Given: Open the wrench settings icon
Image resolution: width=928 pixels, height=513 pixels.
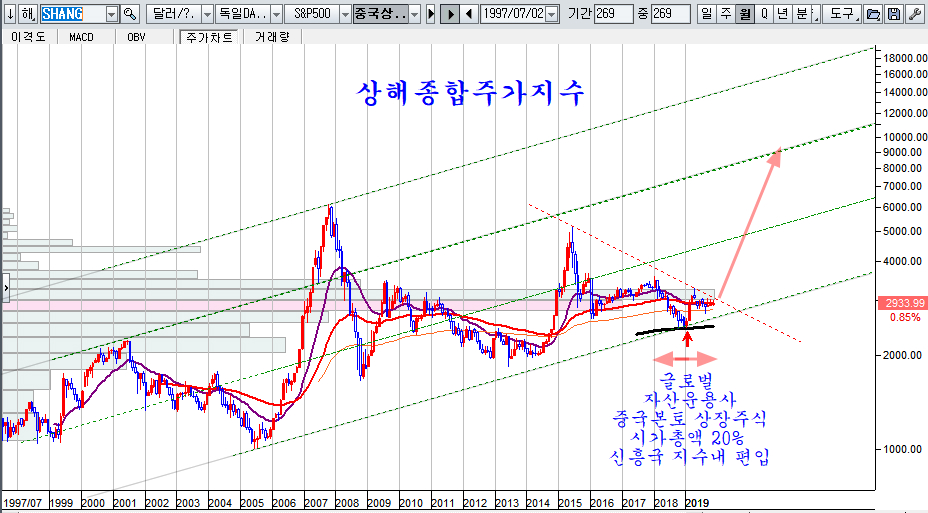Looking at the screenshot, I should (x=915, y=14).
